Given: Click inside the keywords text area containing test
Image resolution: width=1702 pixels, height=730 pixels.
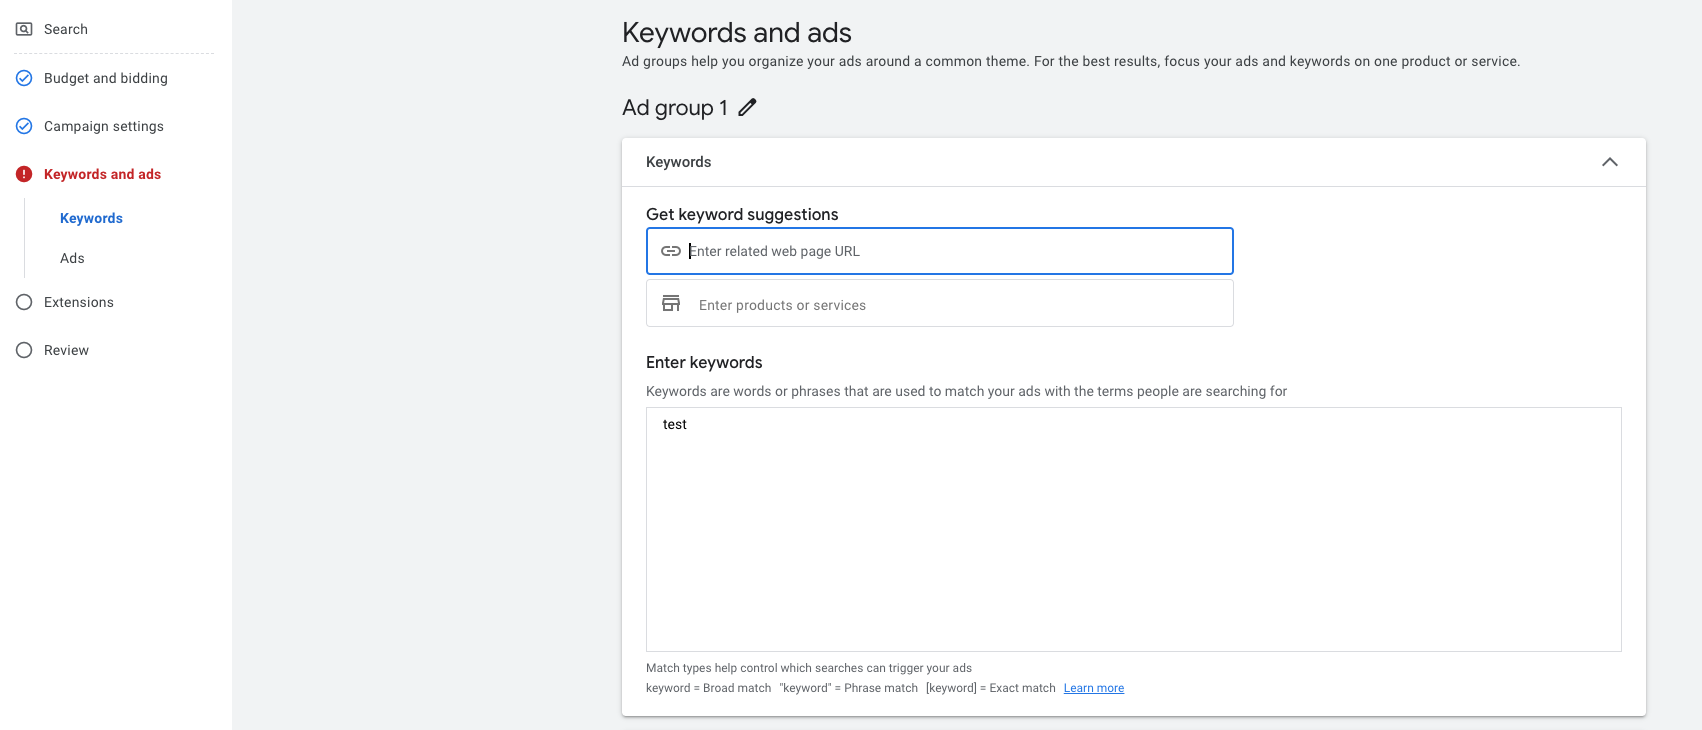Looking at the screenshot, I should tap(1134, 529).
